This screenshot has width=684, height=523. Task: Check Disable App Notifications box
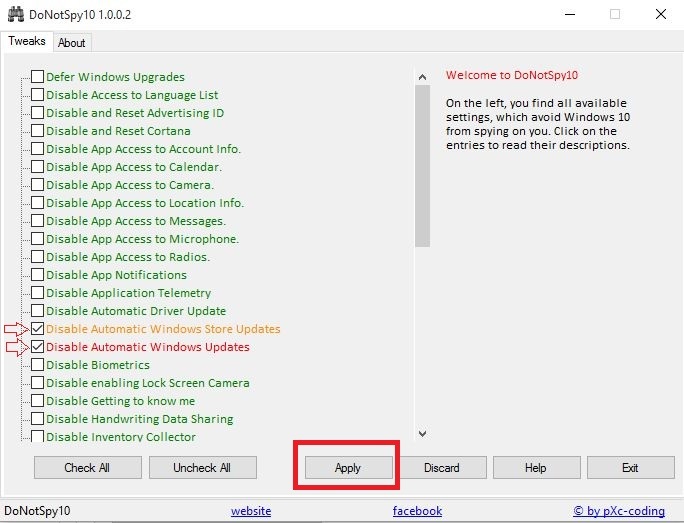point(38,275)
